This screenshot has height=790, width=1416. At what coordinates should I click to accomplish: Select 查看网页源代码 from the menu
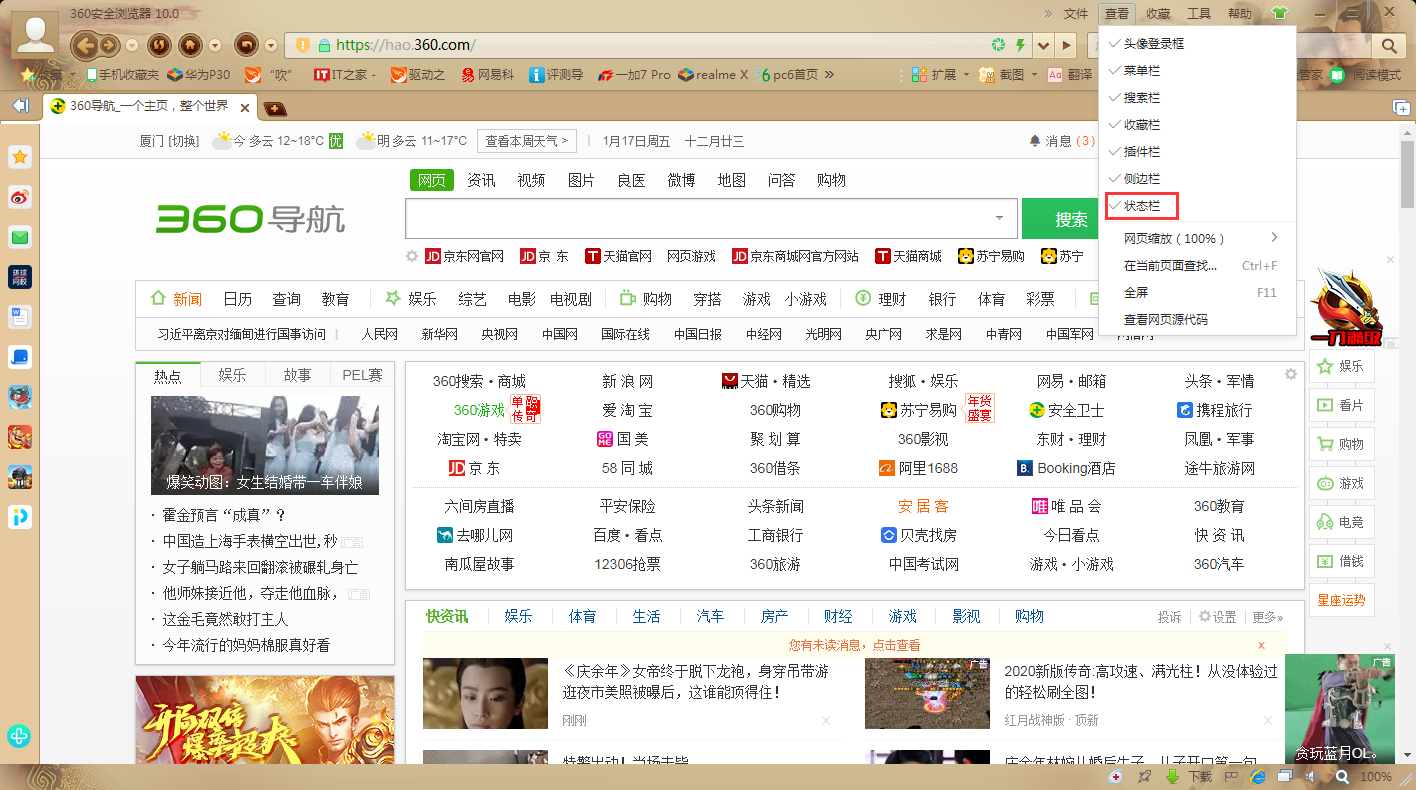(x=1166, y=320)
